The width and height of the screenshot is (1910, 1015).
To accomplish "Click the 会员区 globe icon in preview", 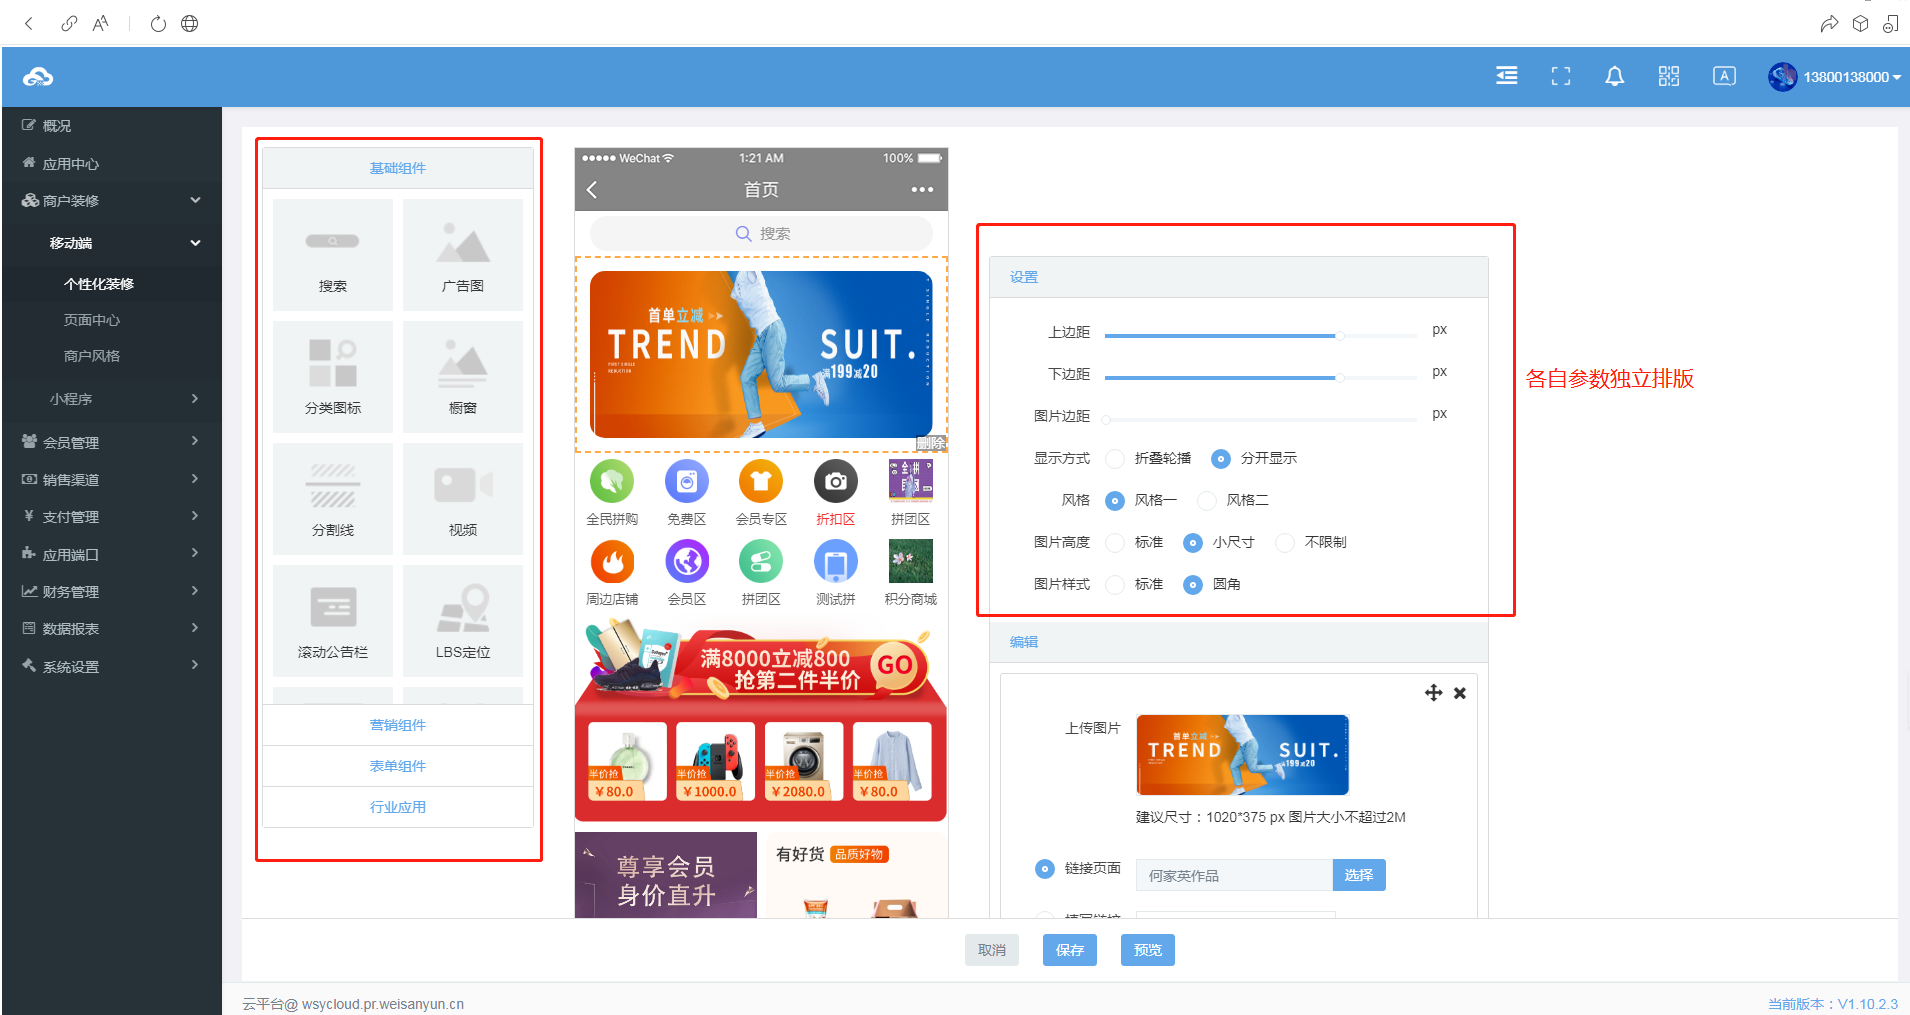I will coord(687,561).
